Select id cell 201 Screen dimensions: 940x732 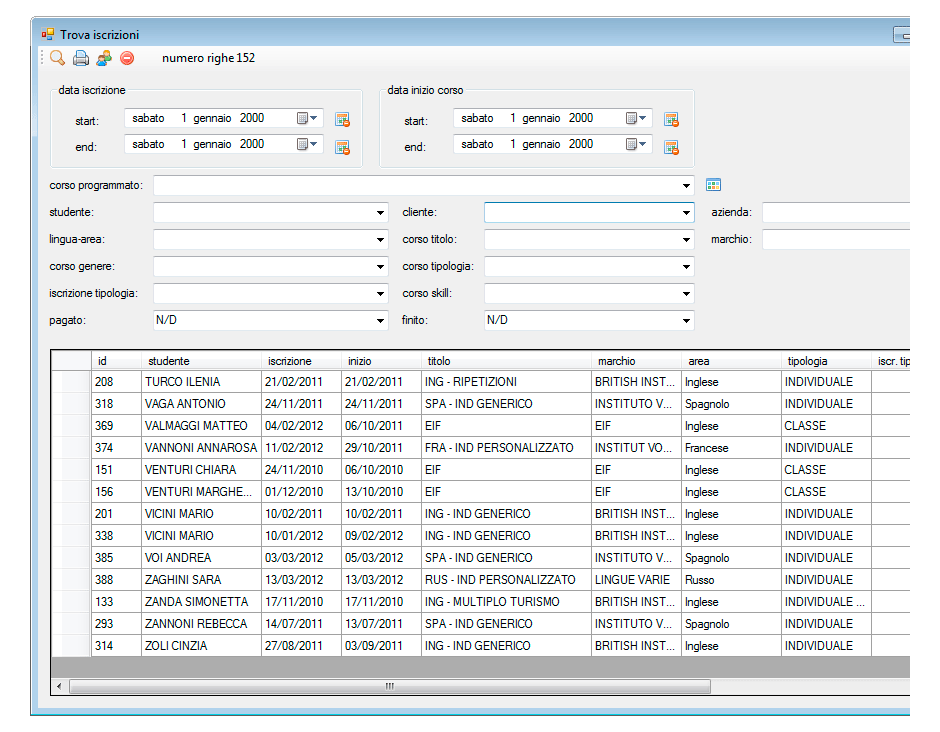[116, 514]
